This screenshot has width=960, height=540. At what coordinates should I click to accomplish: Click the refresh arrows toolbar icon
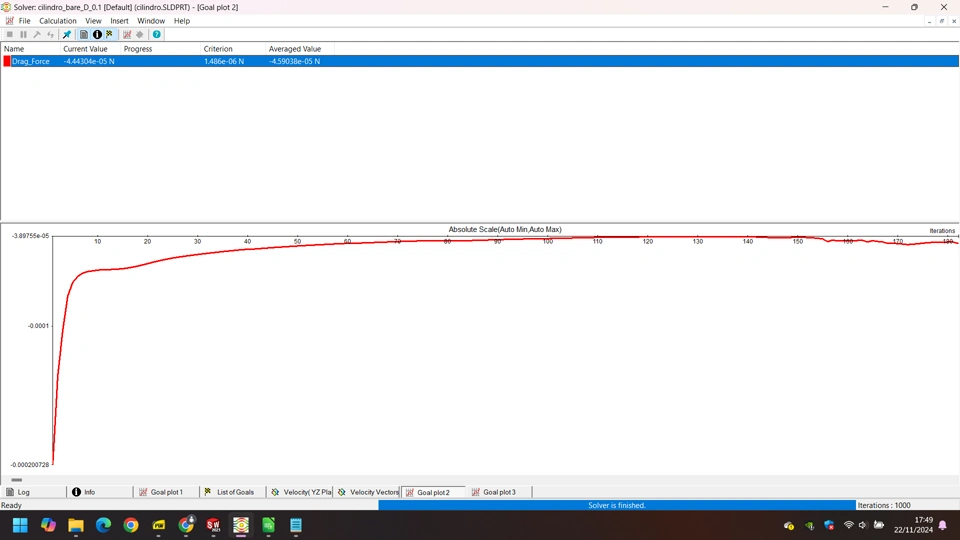click(x=50, y=34)
